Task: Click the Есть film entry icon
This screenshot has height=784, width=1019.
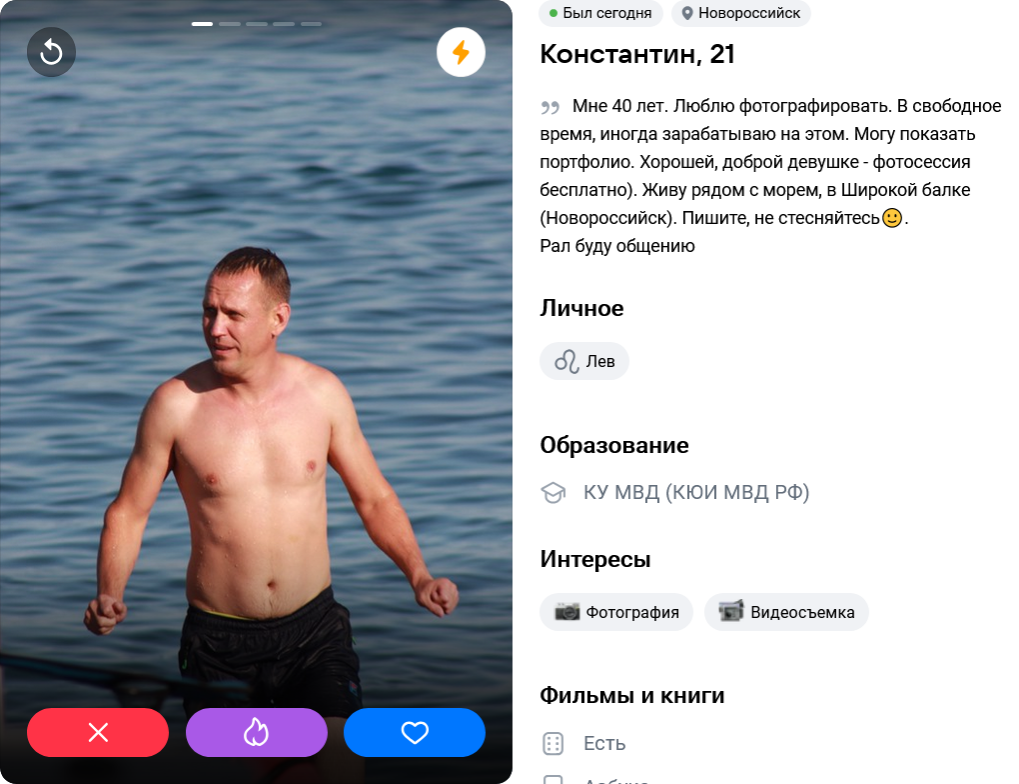Action: click(x=553, y=743)
